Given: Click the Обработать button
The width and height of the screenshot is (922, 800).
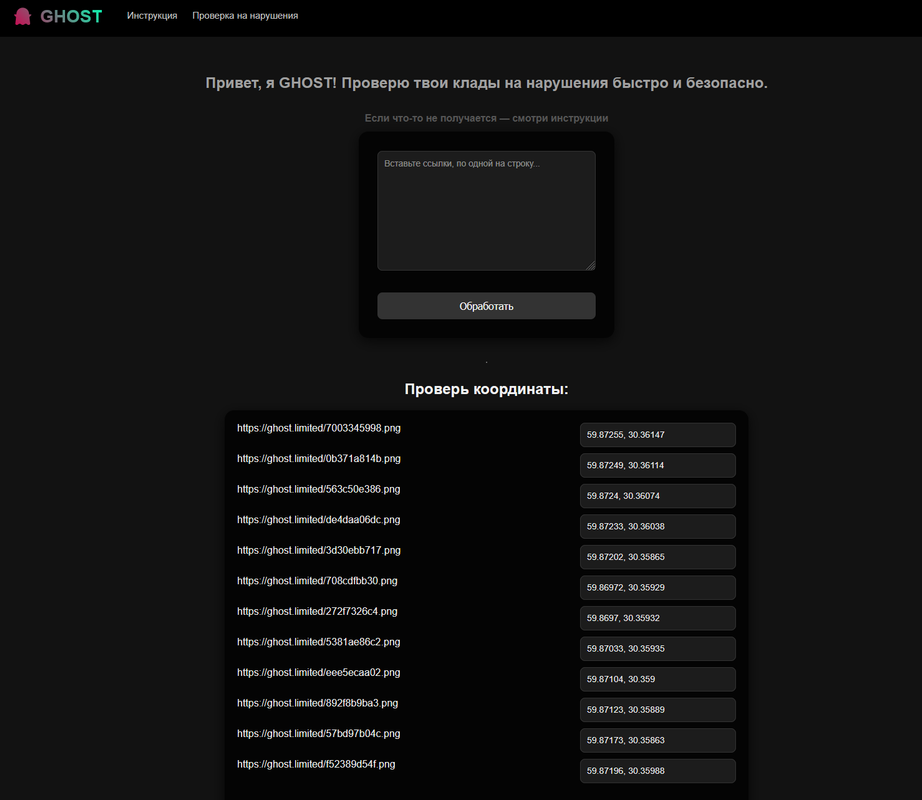Looking at the screenshot, I should coord(486,306).
